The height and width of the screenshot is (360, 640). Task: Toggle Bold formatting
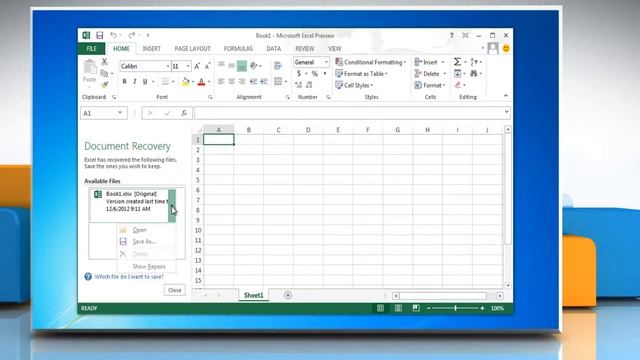tap(124, 82)
